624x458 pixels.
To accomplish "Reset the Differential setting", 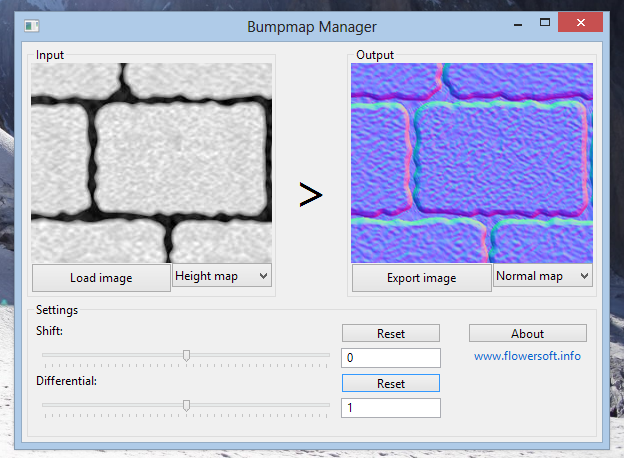I will pos(391,383).
